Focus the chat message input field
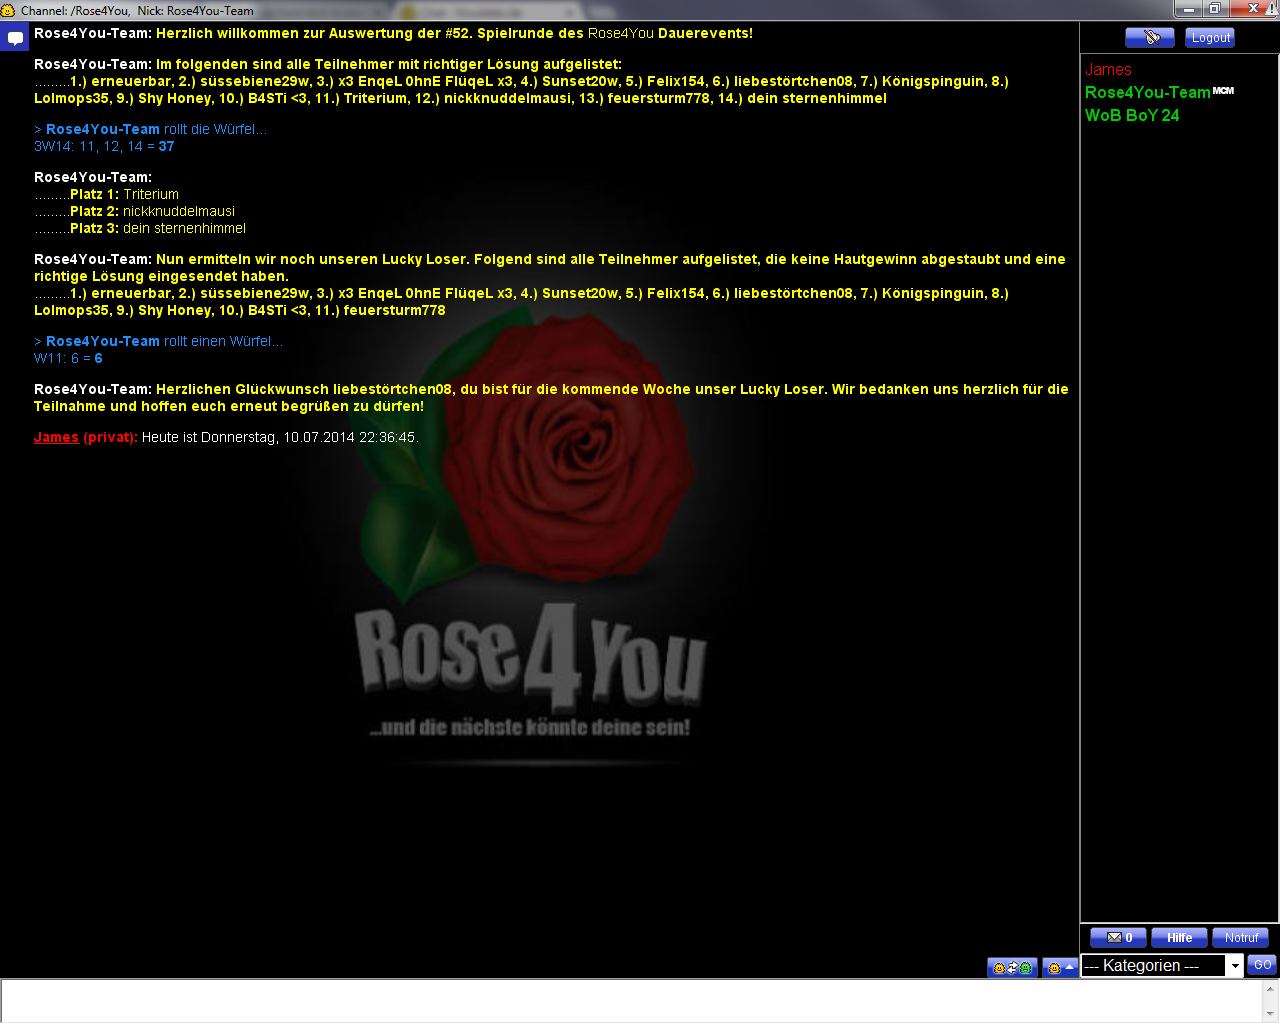Image resolution: width=1280 pixels, height=1024 pixels. pos(630,1001)
